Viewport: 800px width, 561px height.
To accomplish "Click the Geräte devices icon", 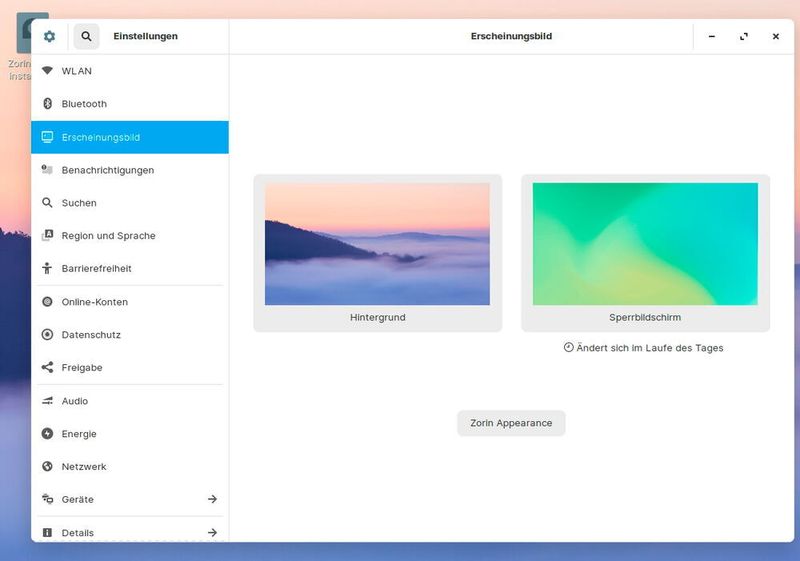I will point(47,499).
